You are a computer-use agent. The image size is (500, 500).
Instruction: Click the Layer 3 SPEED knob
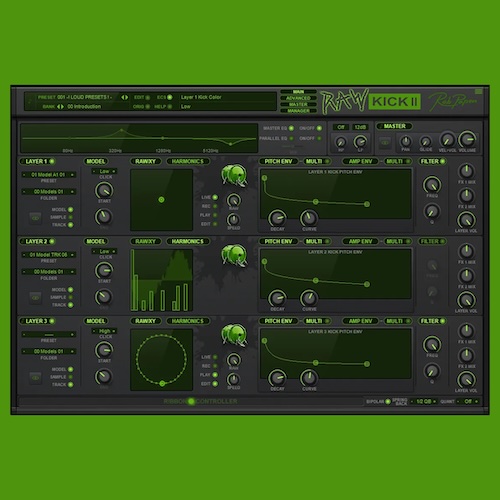[234, 379]
